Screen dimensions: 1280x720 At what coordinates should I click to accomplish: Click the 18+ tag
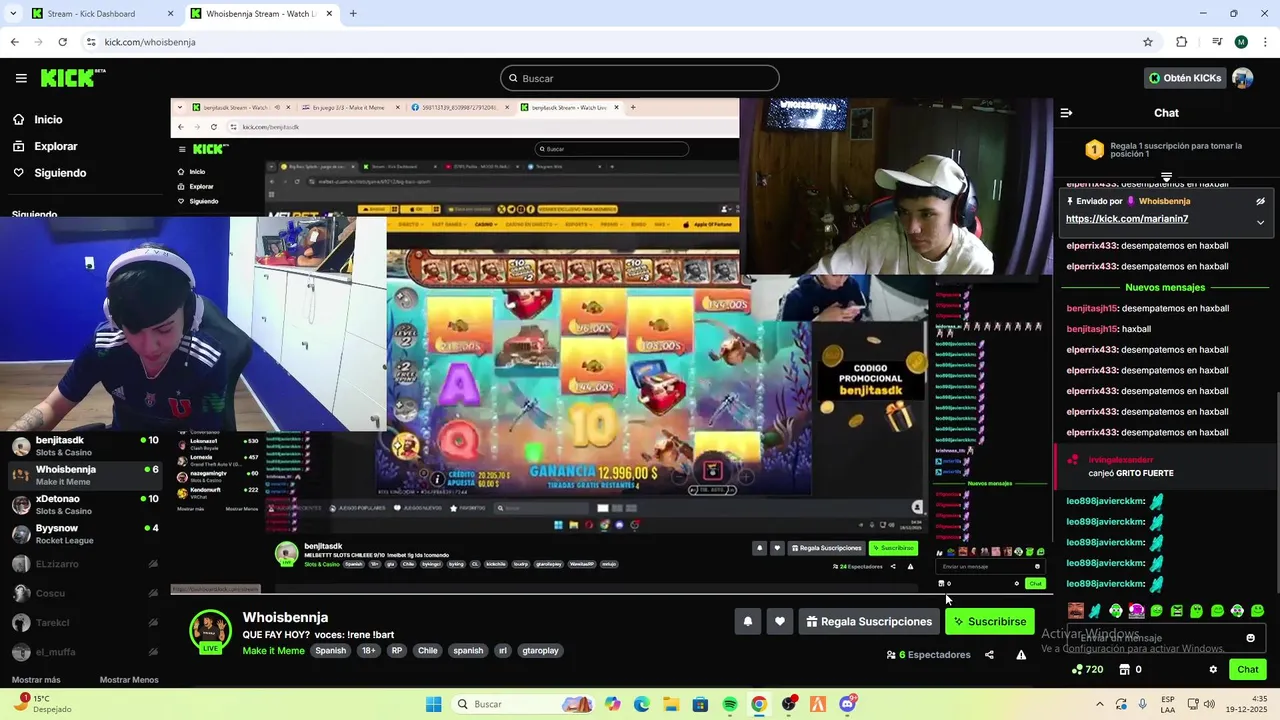pyautogui.click(x=368, y=650)
